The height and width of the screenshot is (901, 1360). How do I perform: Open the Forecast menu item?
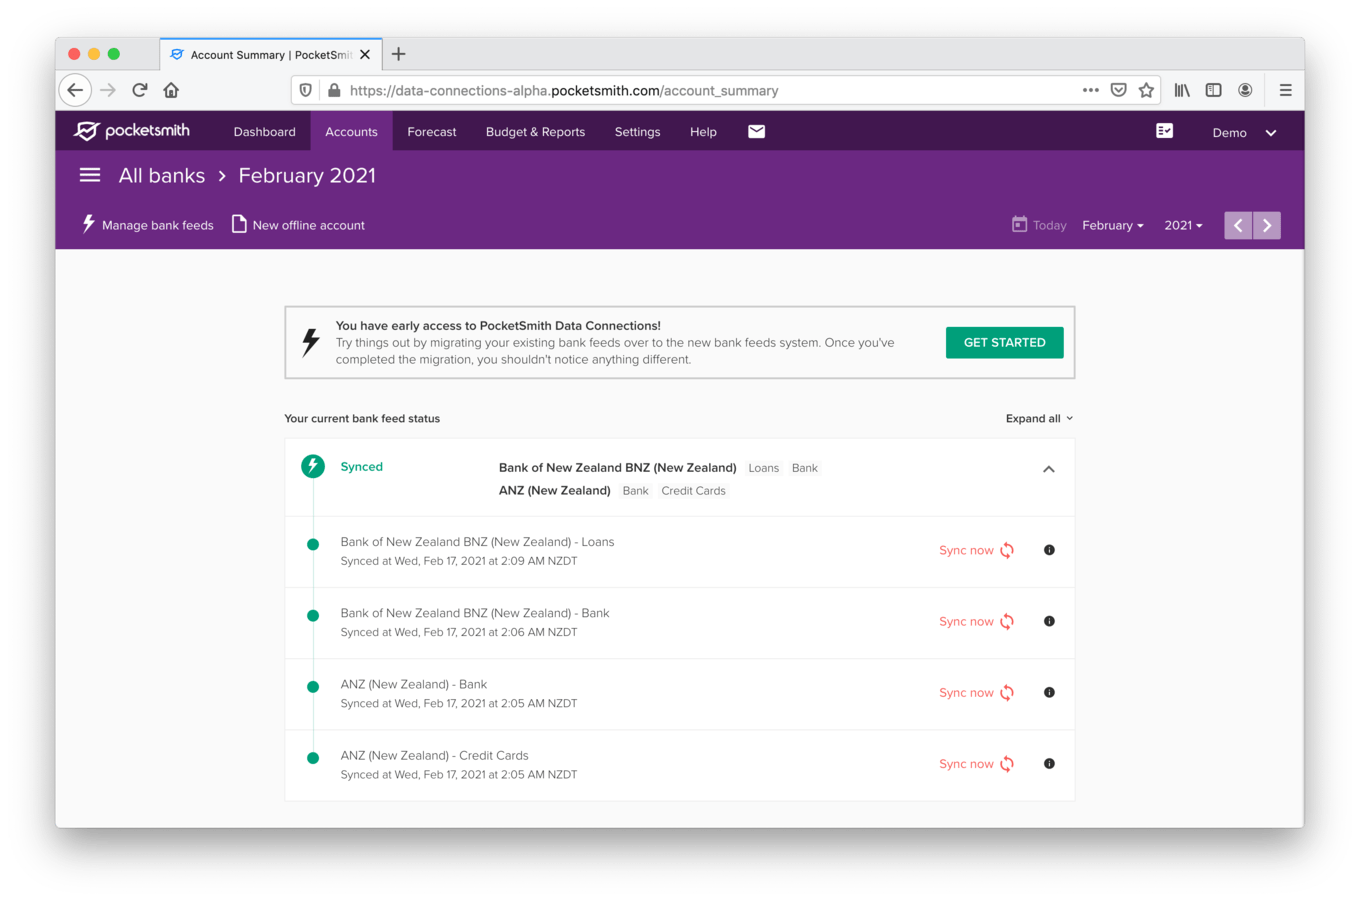click(432, 132)
